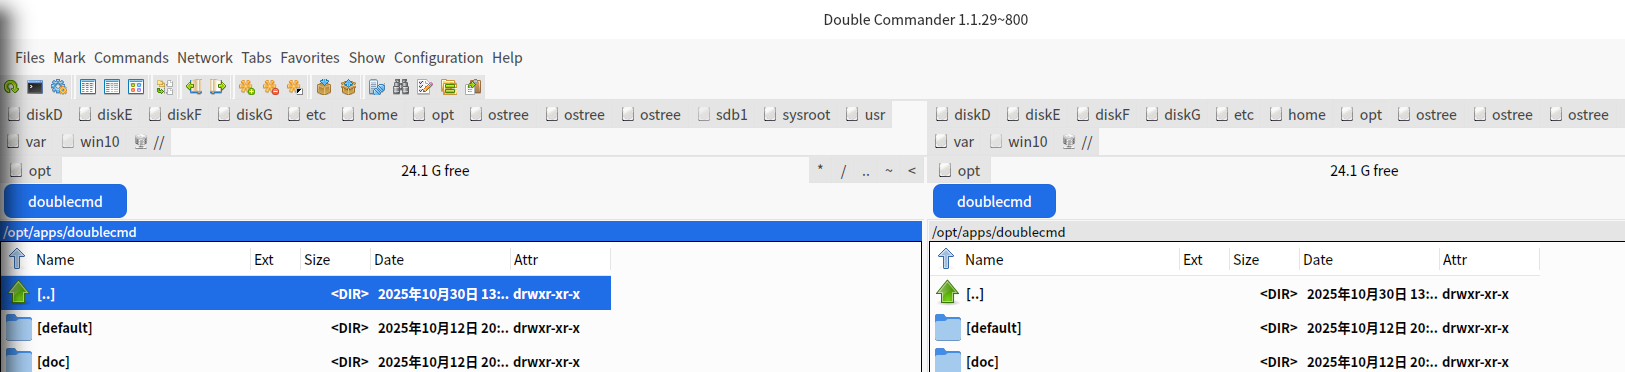Open Commands menu
Image resolution: width=1625 pixels, height=372 pixels.
point(131,58)
